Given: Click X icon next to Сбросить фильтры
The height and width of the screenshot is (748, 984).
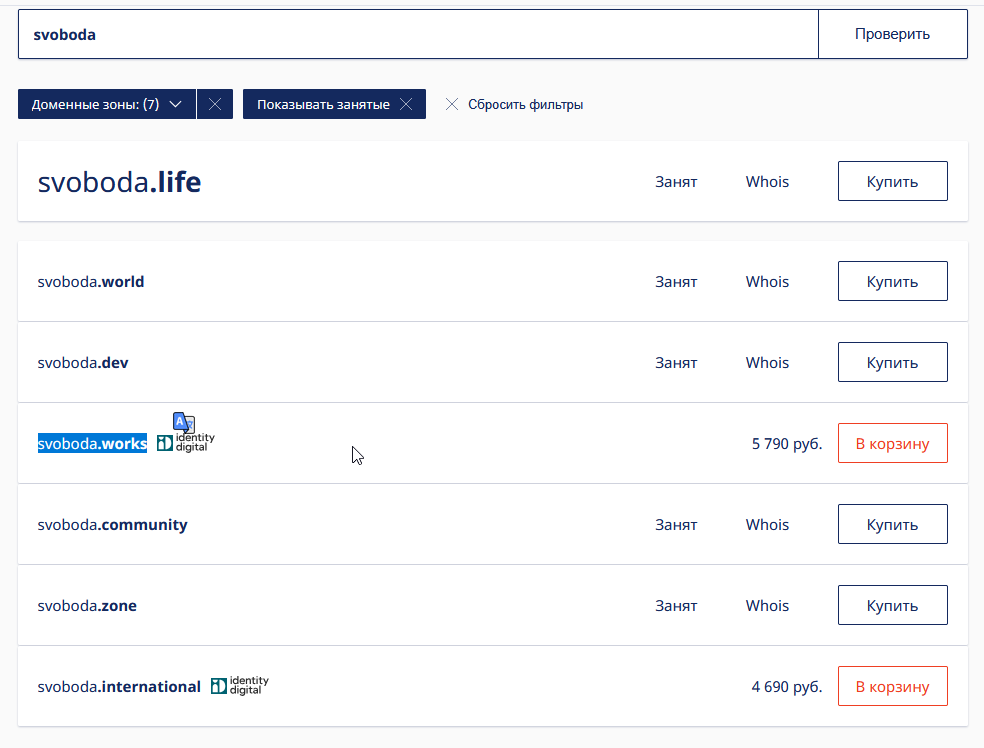Looking at the screenshot, I should tap(452, 104).
